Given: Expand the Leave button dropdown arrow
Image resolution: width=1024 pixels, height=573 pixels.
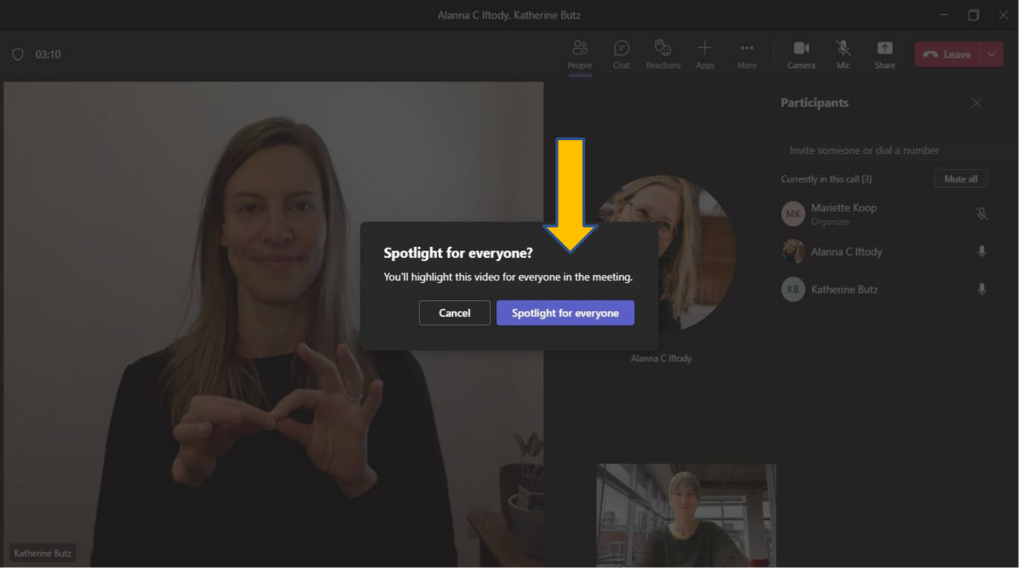Looking at the screenshot, I should 992,54.
